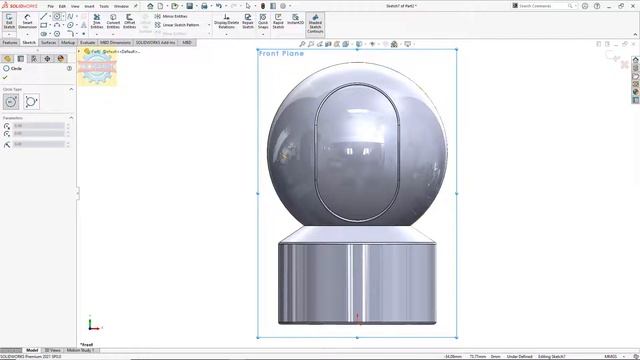
Task: Switch to the MBD Dimensions tab
Action: [116, 42]
